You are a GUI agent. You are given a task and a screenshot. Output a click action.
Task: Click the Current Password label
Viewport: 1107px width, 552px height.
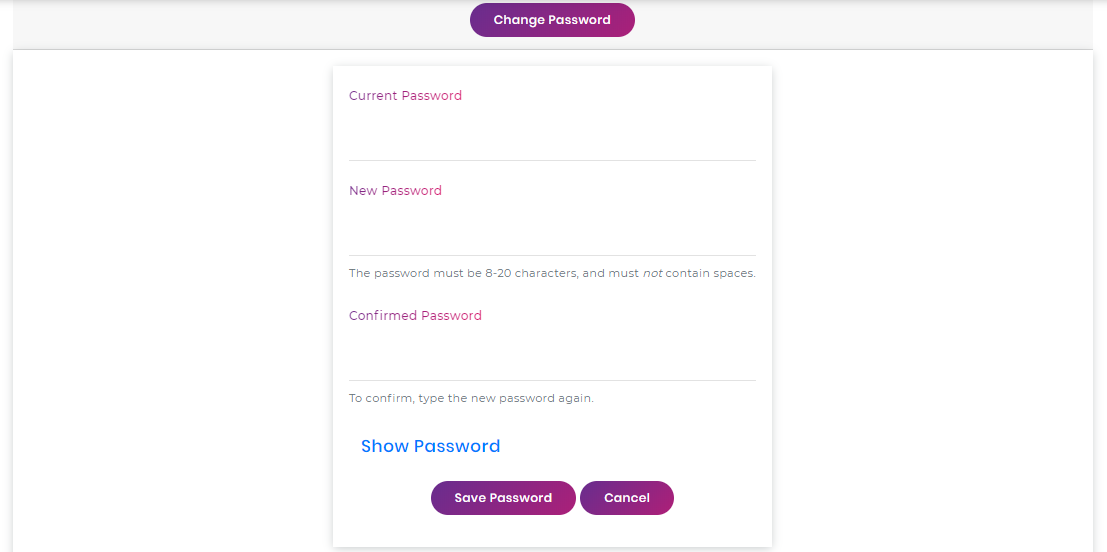click(405, 95)
